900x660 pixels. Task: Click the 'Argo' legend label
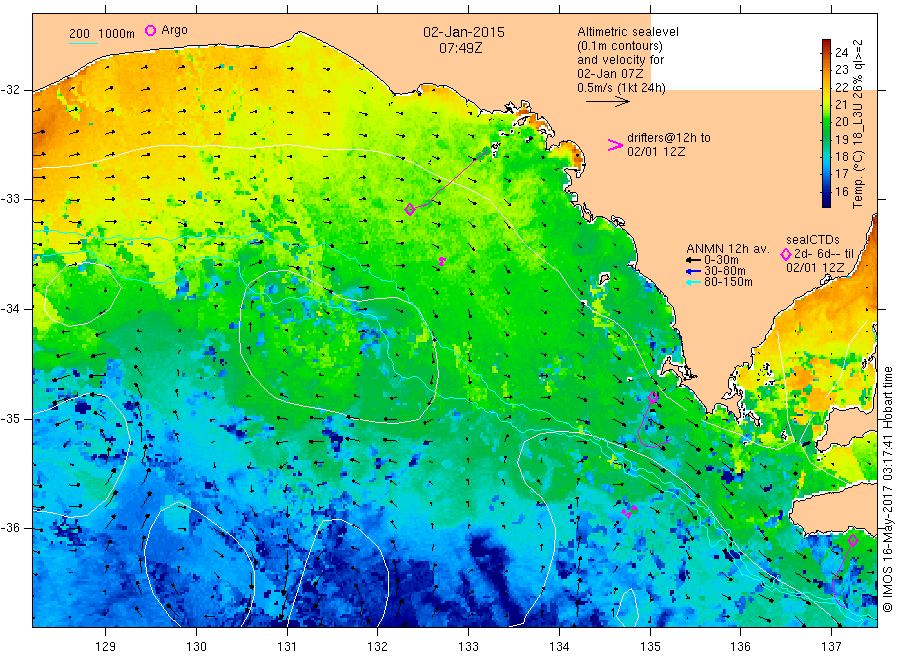click(174, 30)
